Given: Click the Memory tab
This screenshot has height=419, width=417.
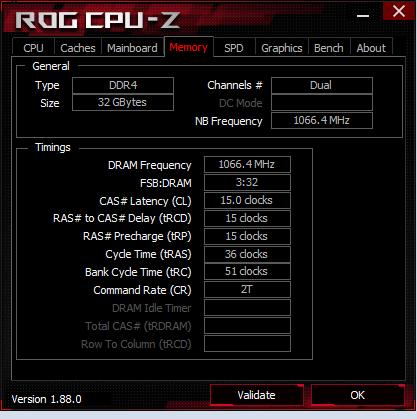Looking at the screenshot, I should [x=189, y=47].
